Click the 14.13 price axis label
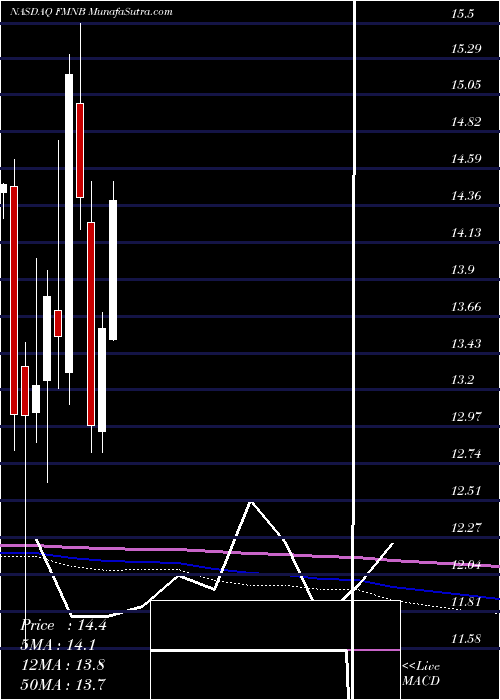Image resolution: width=500 pixels, height=700 pixels. (x=466, y=233)
